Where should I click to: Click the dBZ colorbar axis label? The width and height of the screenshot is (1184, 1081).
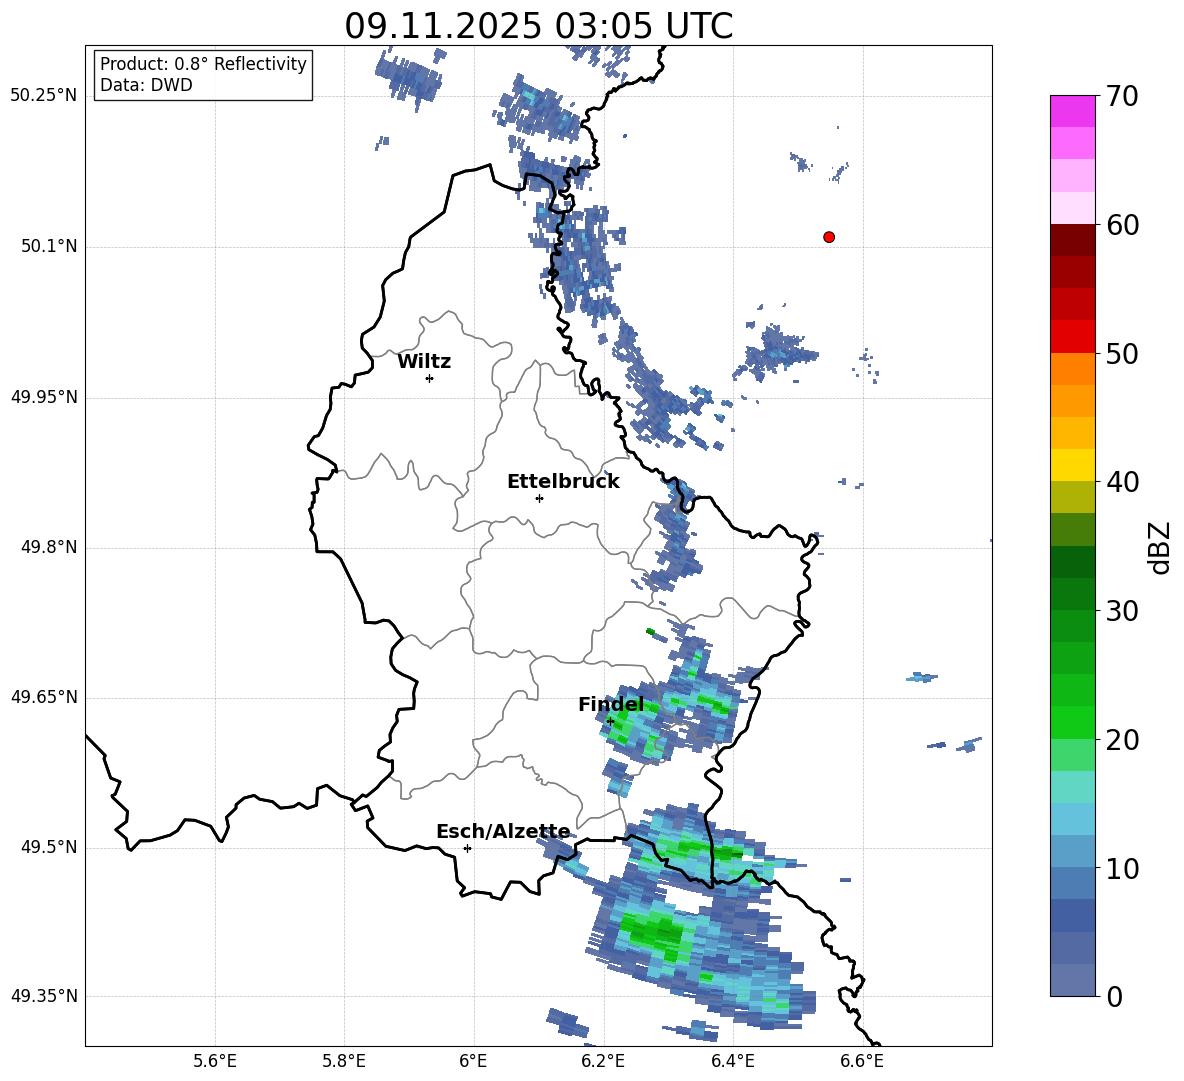point(1160,547)
